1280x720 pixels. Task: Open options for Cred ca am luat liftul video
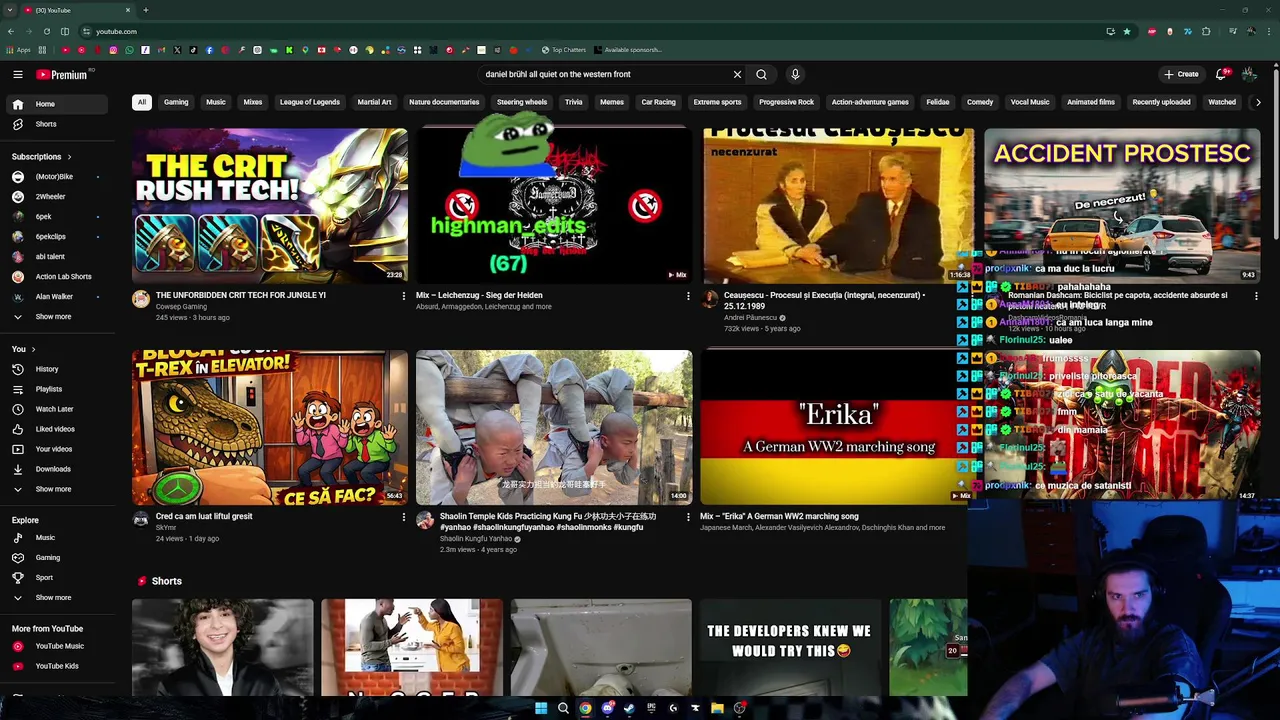tap(404, 517)
